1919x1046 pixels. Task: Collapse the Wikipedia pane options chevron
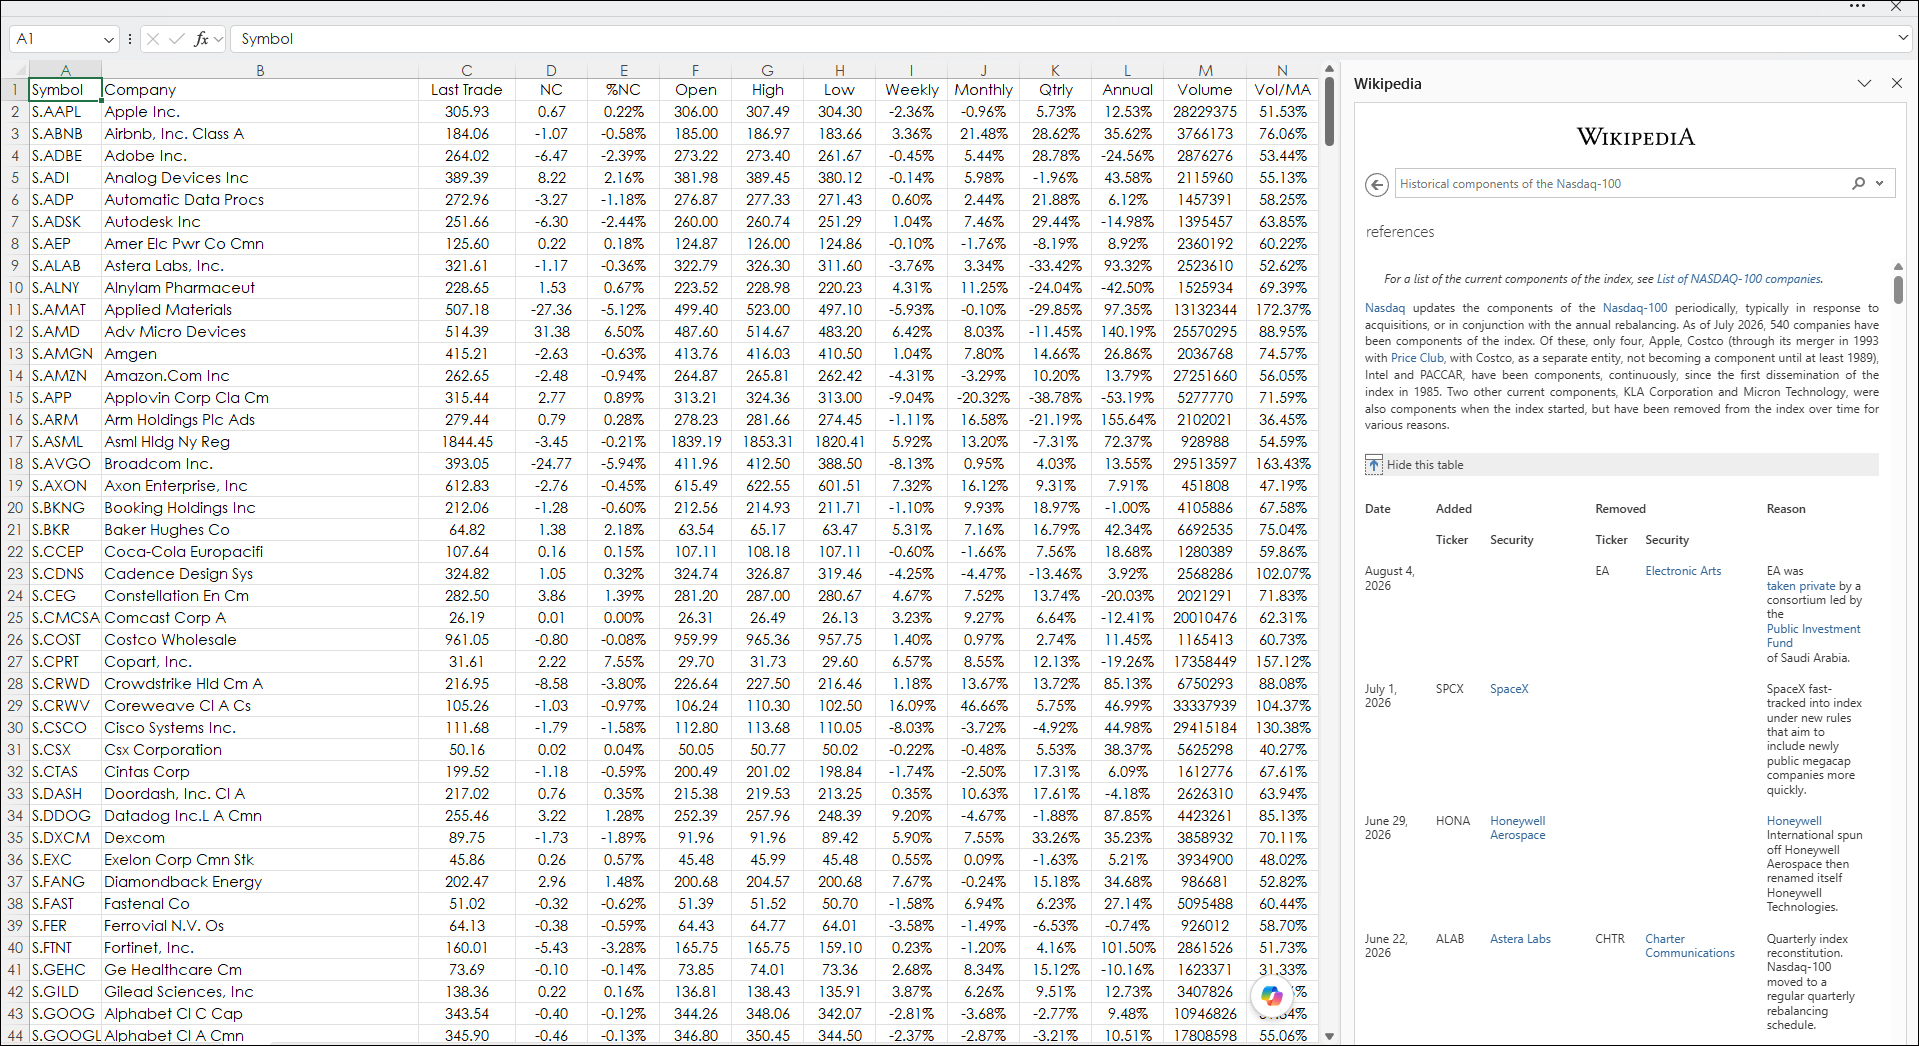1864,83
